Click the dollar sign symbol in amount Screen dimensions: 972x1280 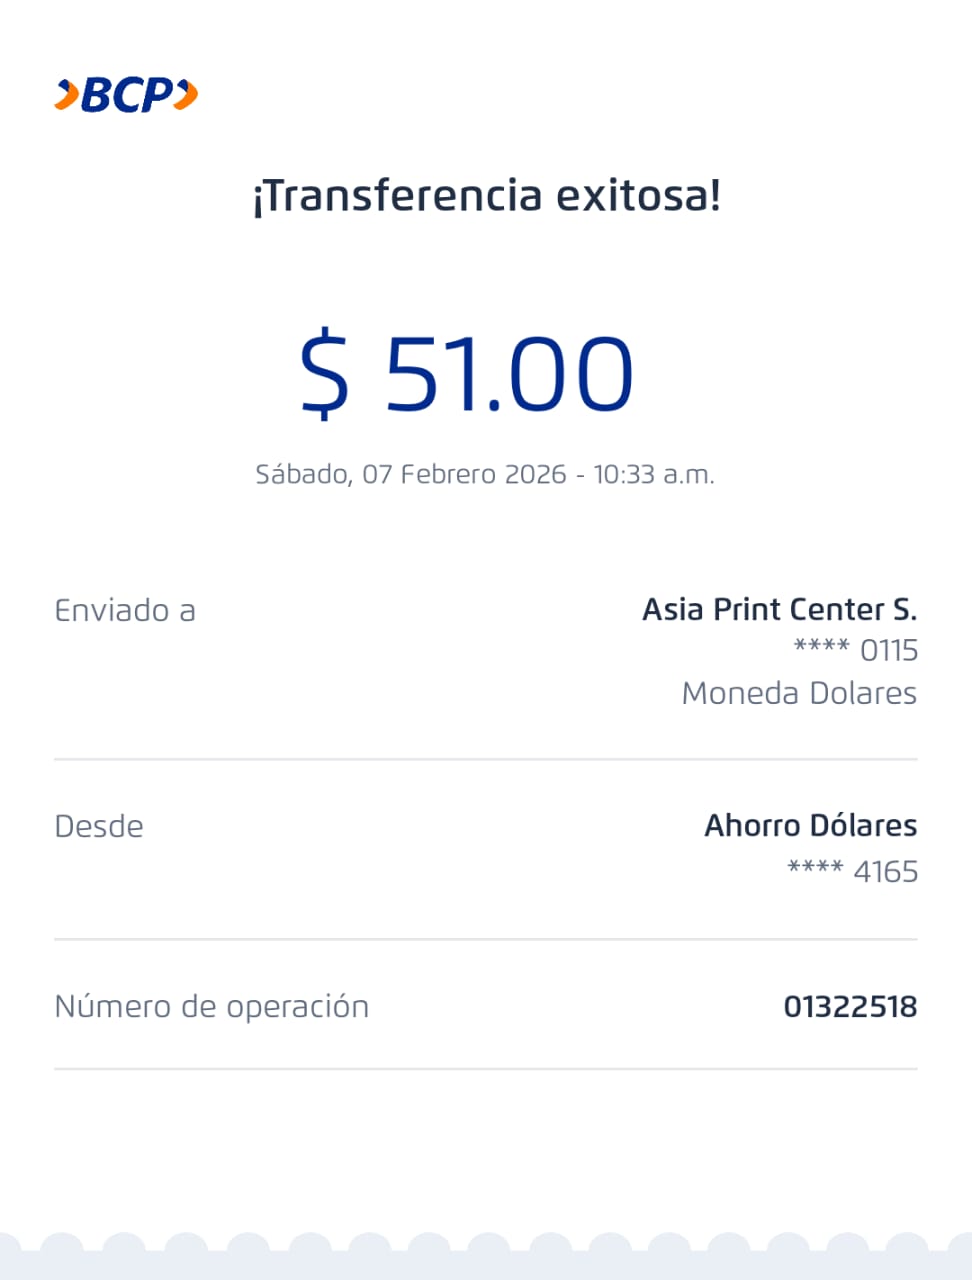[x=325, y=373]
